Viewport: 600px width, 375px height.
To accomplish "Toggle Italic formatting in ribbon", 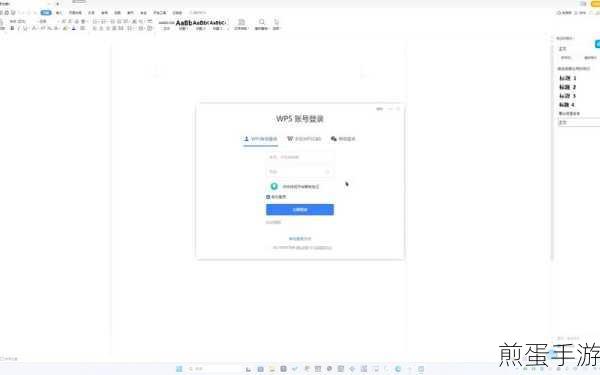I will tap(18, 28).
